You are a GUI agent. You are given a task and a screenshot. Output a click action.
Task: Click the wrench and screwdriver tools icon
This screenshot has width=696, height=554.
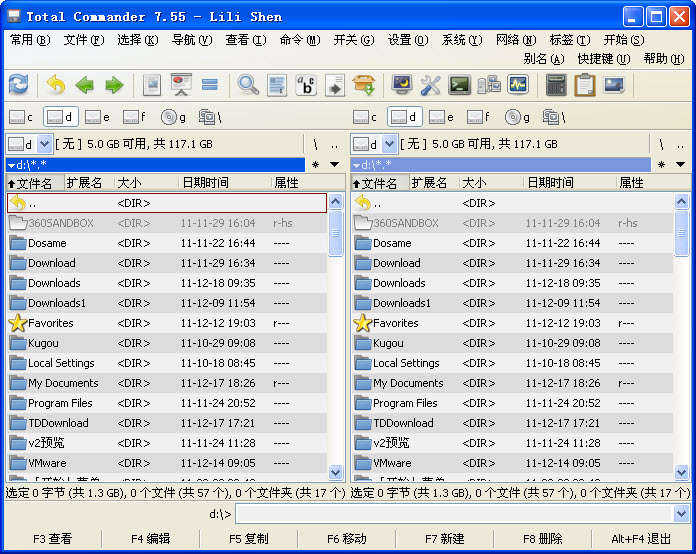[x=431, y=85]
